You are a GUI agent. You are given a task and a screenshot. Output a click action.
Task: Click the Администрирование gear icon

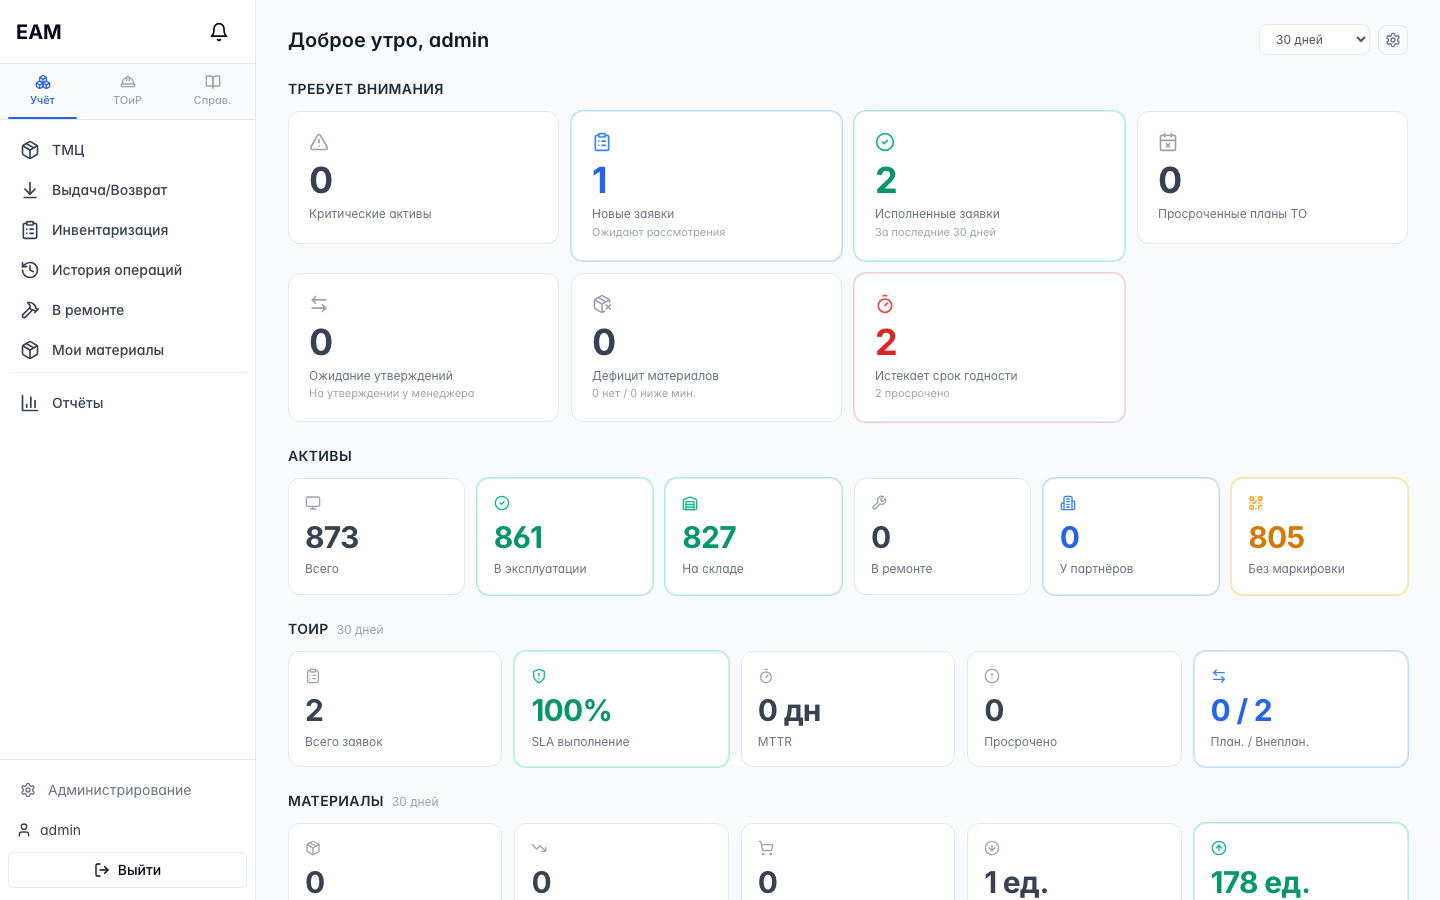28,790
